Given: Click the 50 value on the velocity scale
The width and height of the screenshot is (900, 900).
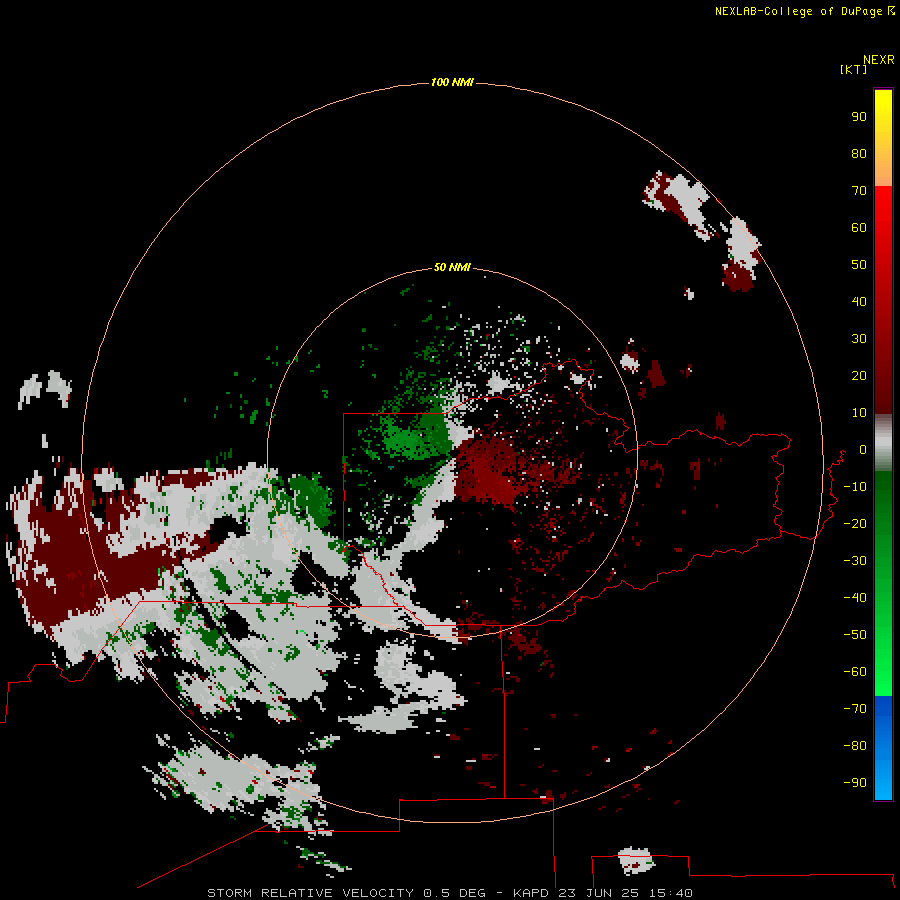Looking at the screenshot, I should [x=859, y=265].
